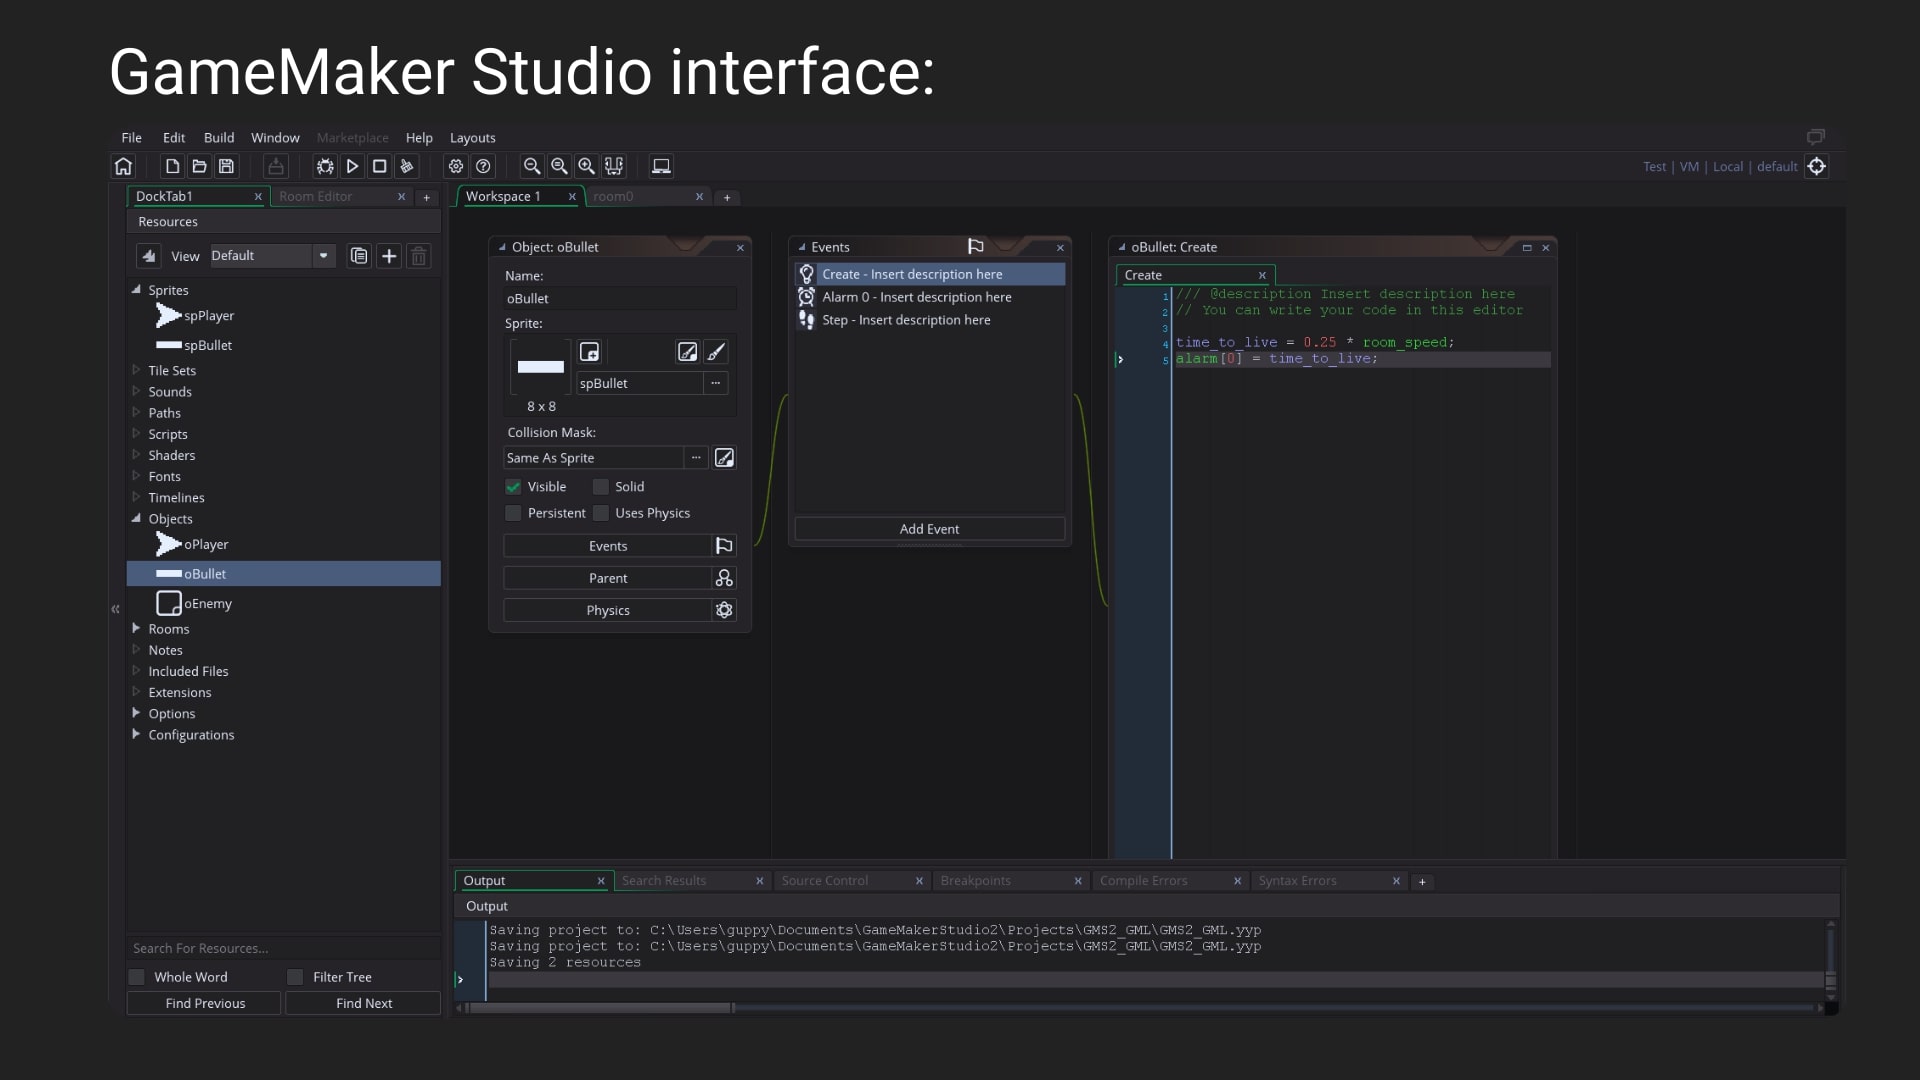
Task: Start the debugger with the bug icon
Action: (x=325, y=166)
